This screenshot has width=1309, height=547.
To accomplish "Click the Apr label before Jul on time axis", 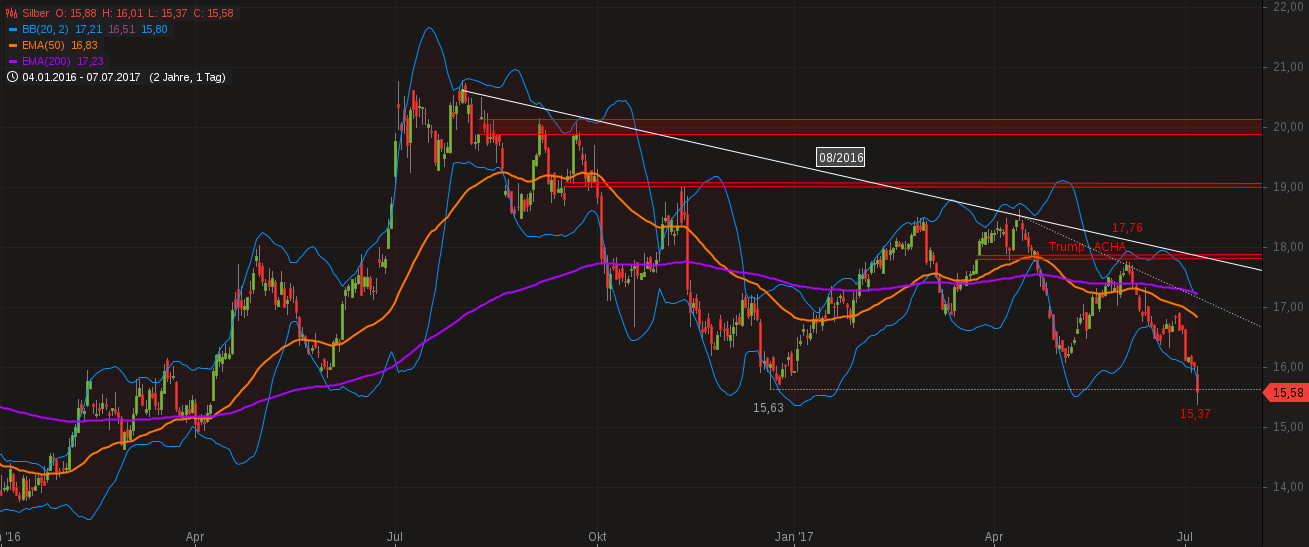I will [195, 537].
